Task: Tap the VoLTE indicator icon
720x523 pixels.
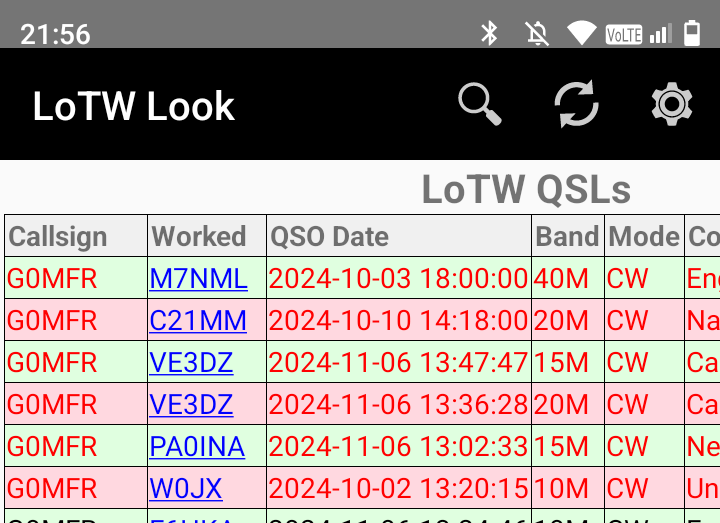Action: click(624, 34)
